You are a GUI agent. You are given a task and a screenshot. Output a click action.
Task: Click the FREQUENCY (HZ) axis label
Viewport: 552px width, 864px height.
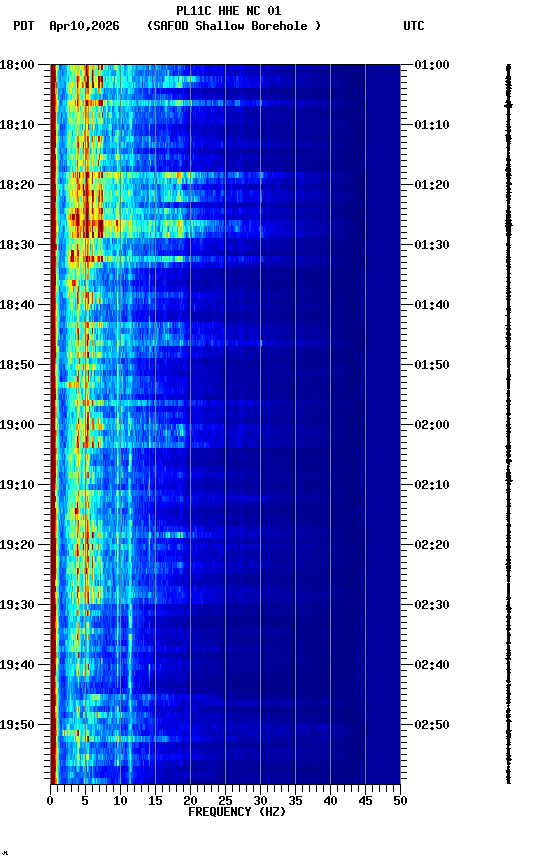click(x=237, y=812)
